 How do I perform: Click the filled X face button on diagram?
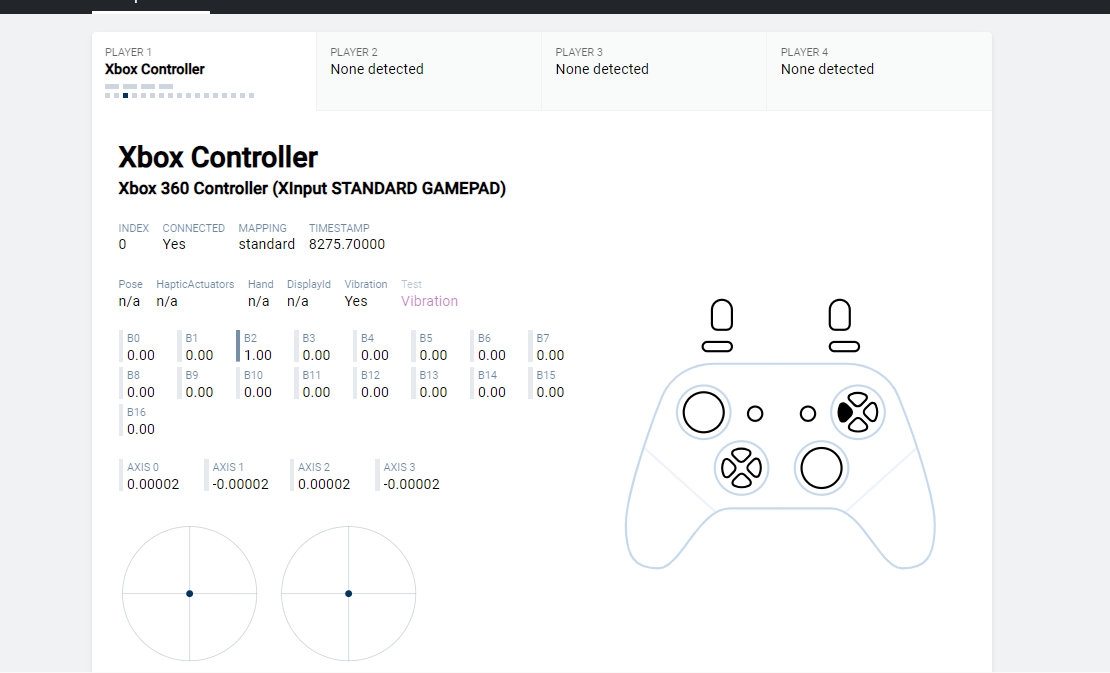[x=845, y=411]
